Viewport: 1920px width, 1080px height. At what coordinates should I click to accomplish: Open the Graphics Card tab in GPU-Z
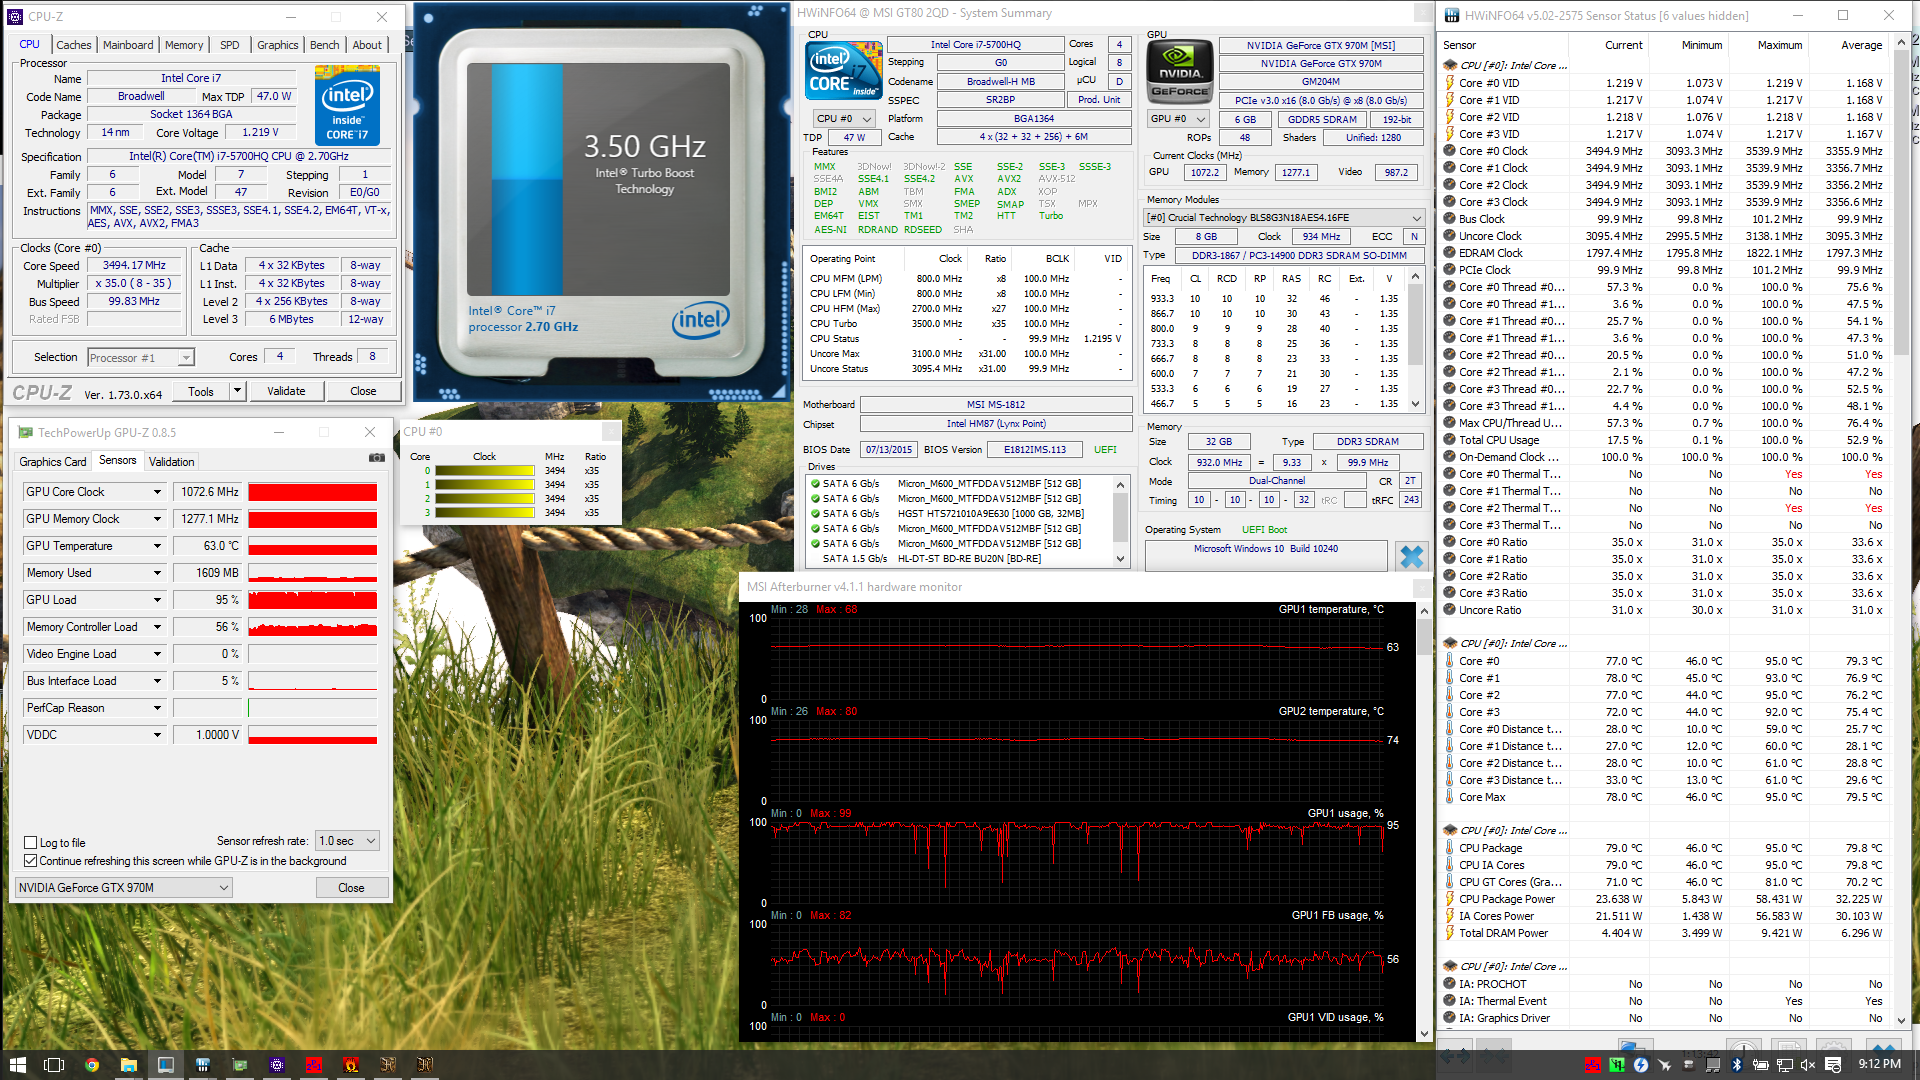coord(53,462)
